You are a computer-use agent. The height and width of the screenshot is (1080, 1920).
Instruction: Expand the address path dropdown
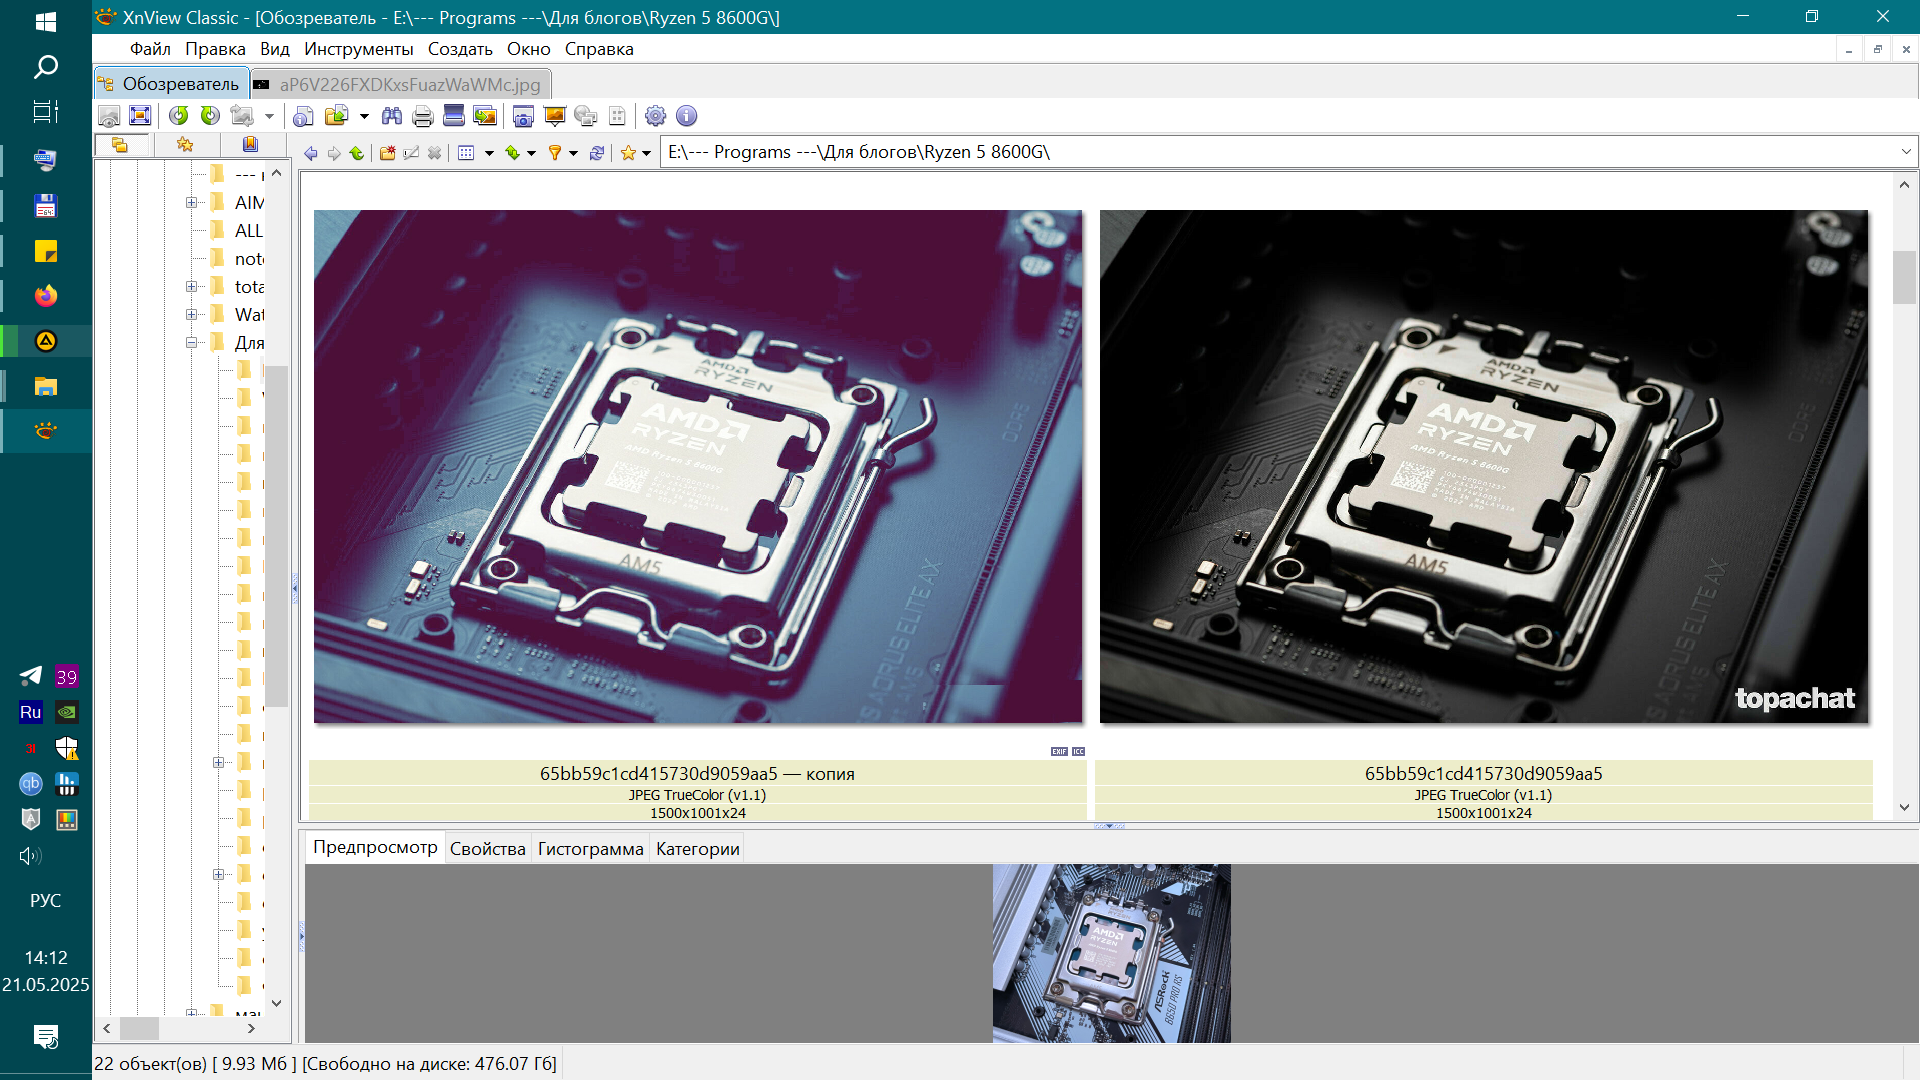1906,152
